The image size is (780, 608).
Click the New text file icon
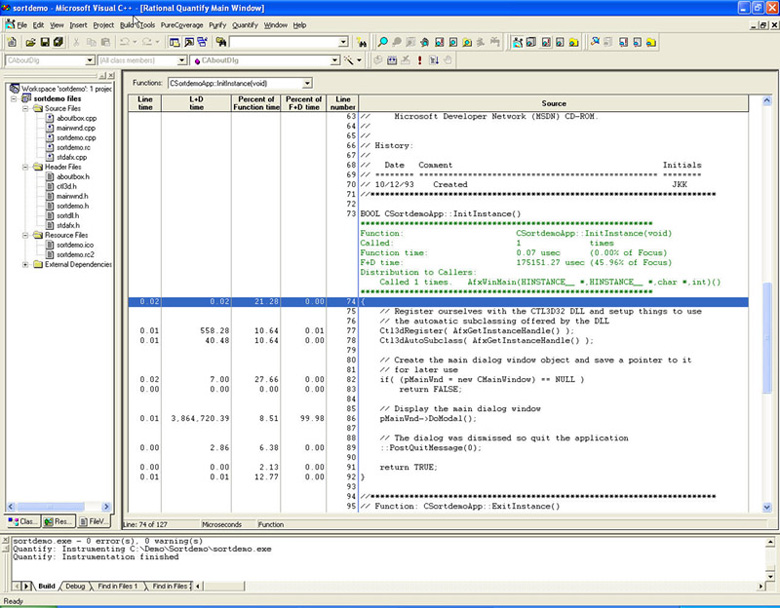coord(13,42)
